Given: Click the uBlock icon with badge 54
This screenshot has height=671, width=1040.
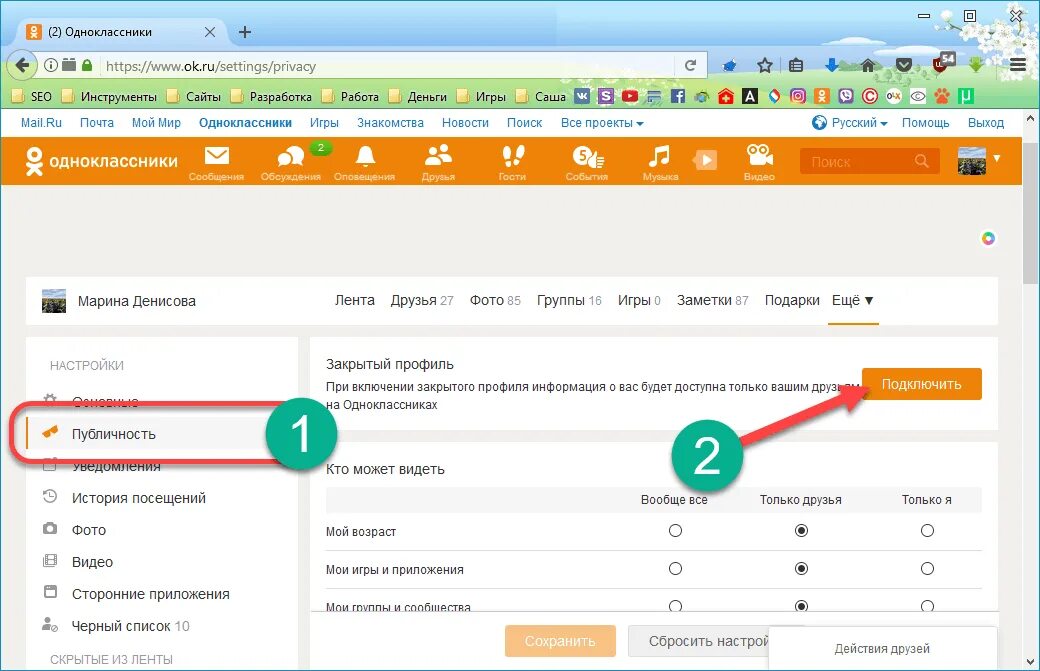Looking at the screenshot, I should (942, 62).
